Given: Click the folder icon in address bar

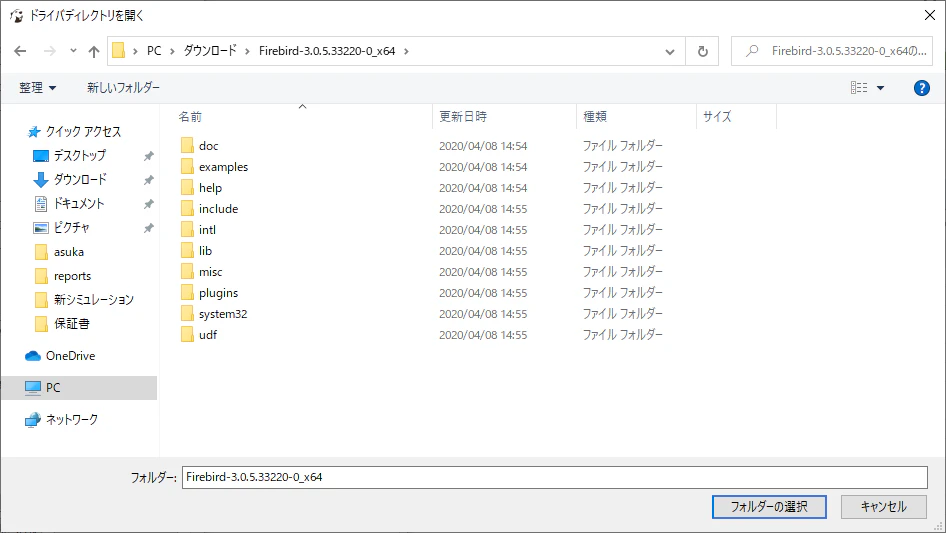Looking at the screenshot, I should pyautogui.click(x=119, y=51).
